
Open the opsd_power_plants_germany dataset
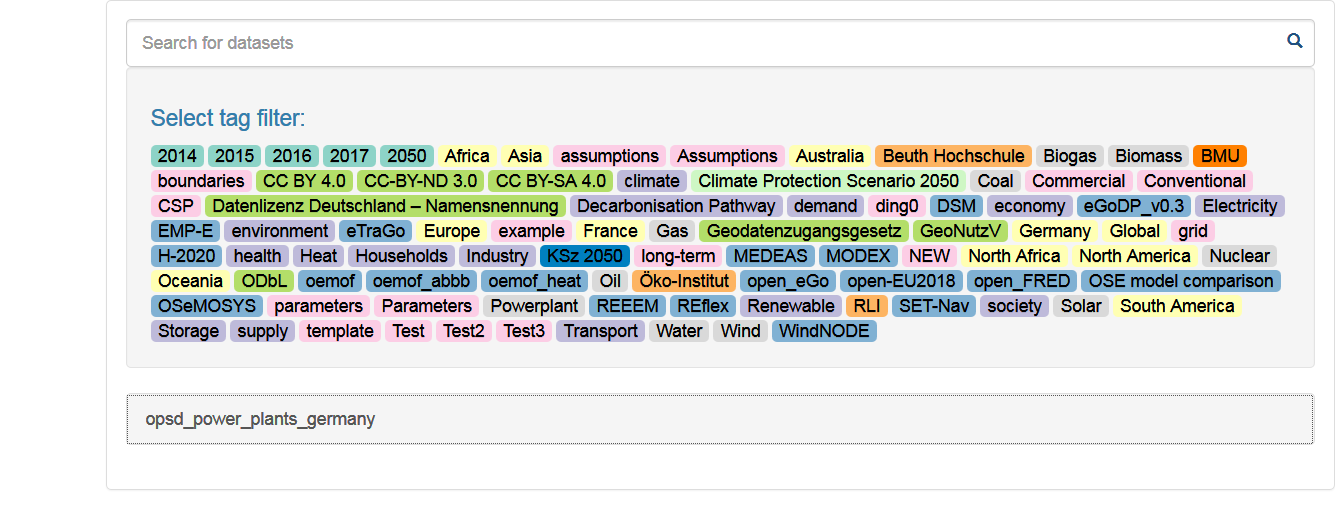click(x=720, y=419)
